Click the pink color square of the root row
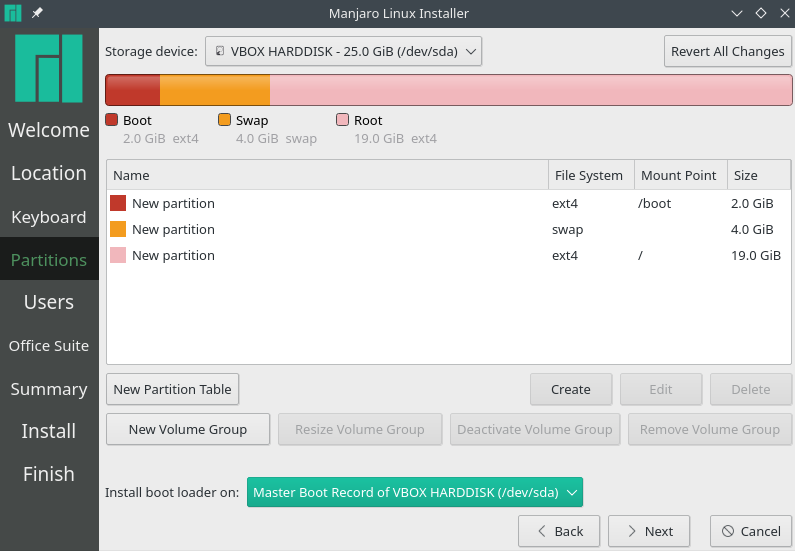This screenshot has height=551, width=795. click(x=118, y=255)
